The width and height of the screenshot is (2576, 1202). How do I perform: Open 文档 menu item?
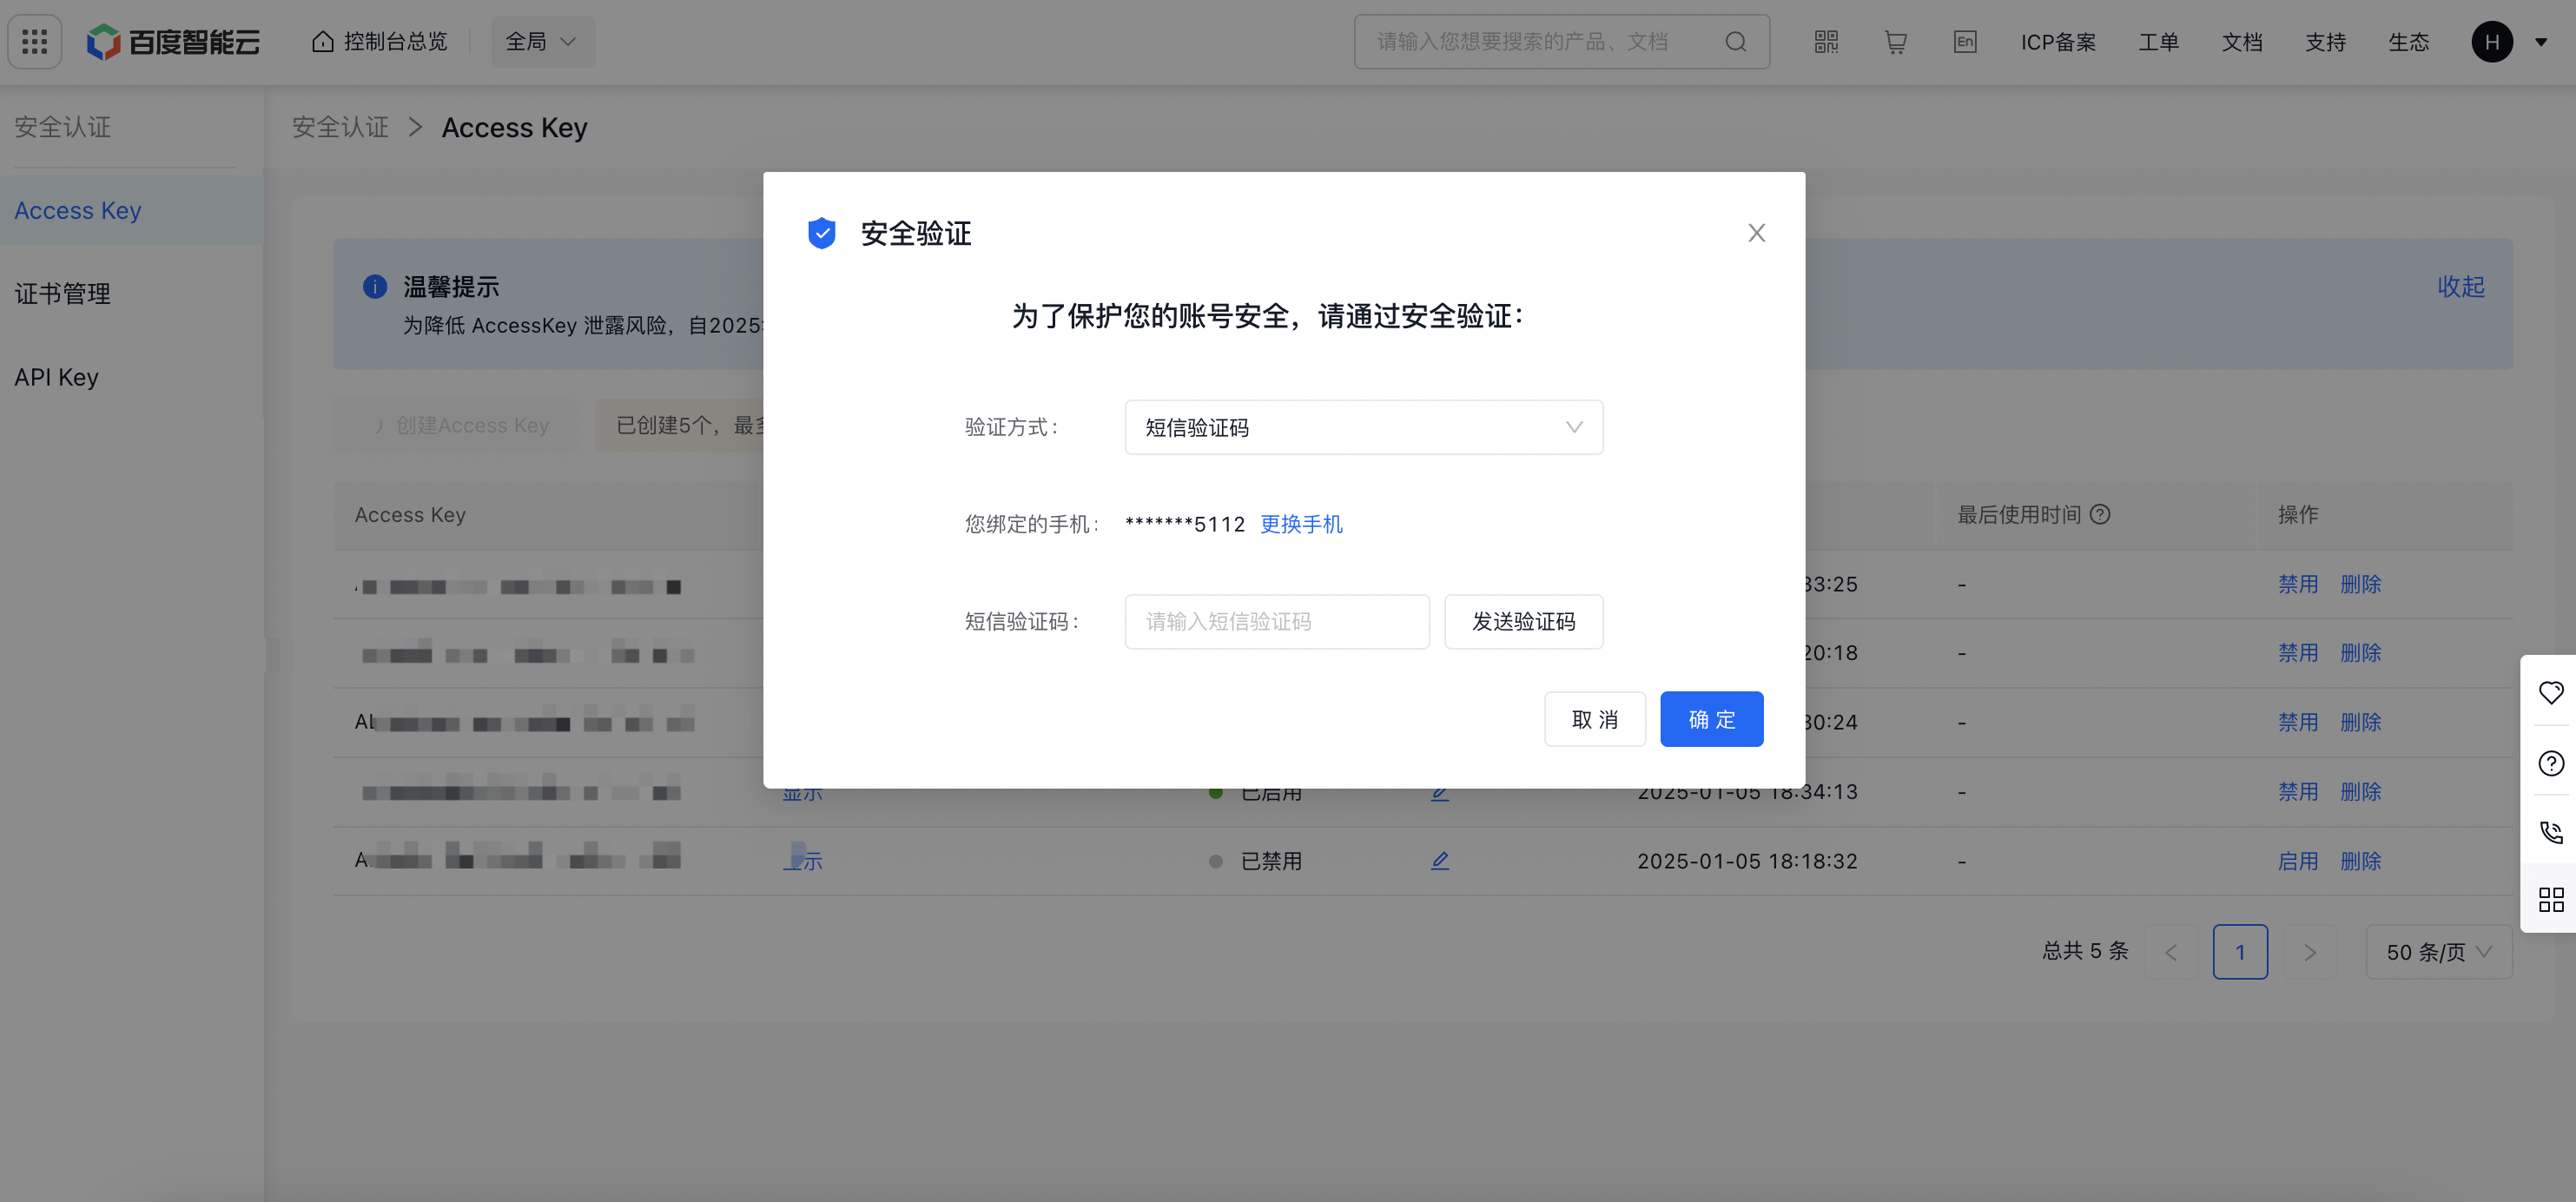click(2242, 42)
